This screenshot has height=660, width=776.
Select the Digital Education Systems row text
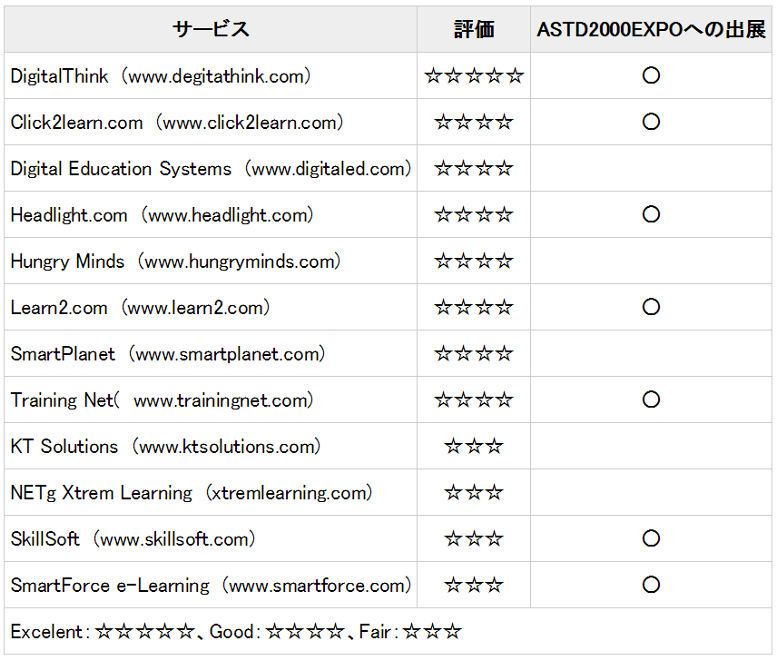point(211,169)
